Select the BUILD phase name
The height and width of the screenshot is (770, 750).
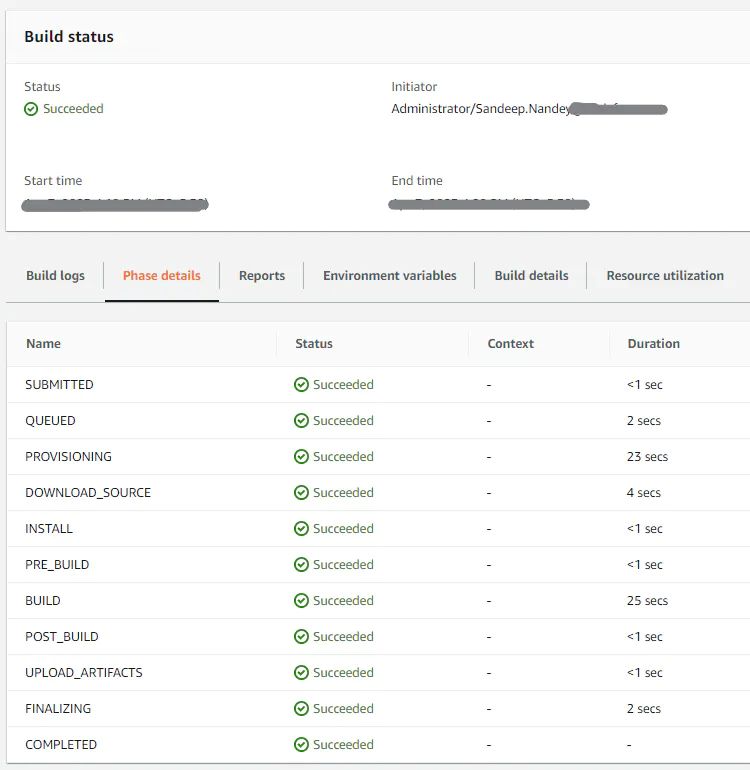[43, 601]
